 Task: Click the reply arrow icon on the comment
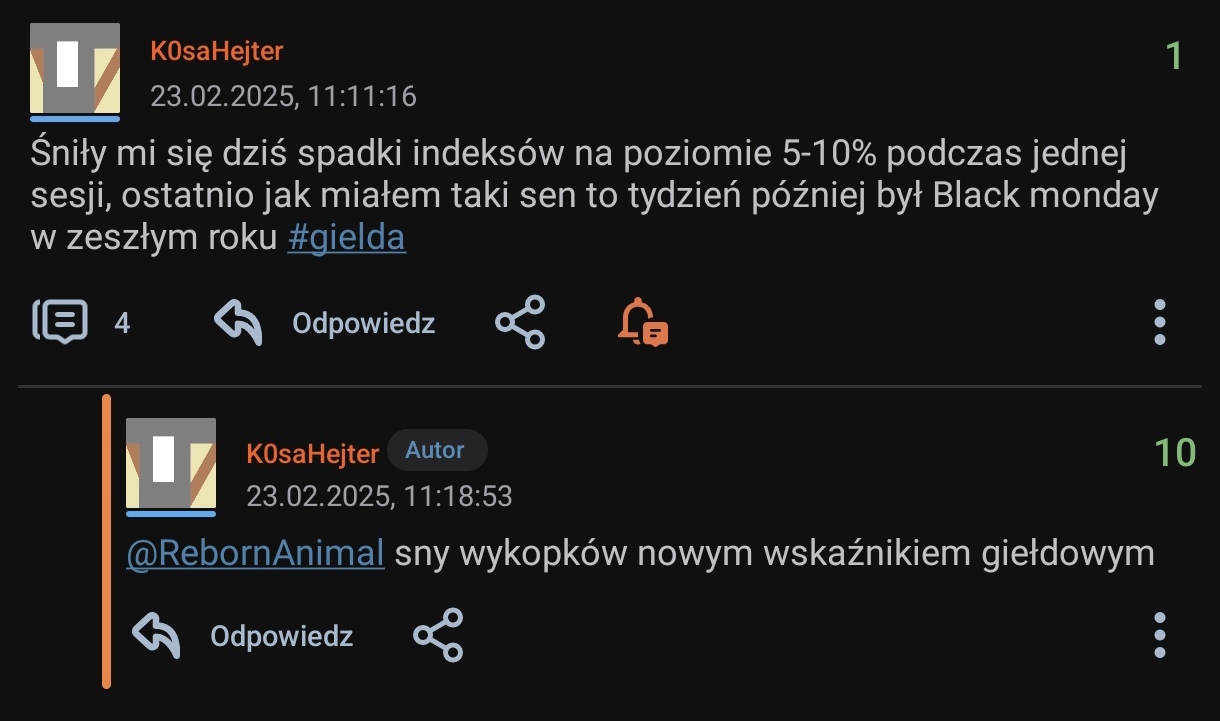[x=156, y=635]
